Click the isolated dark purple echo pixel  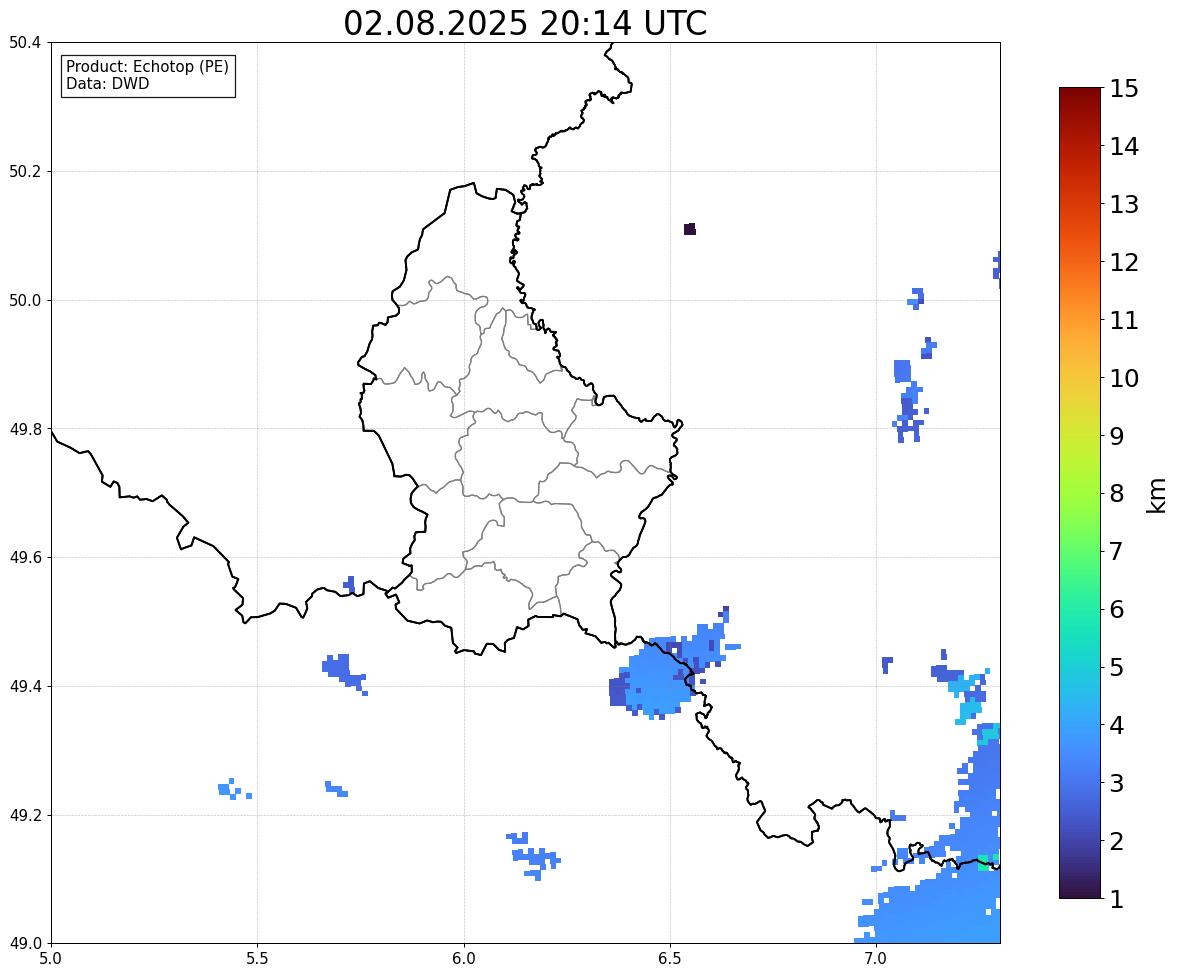tap(690, 229)
